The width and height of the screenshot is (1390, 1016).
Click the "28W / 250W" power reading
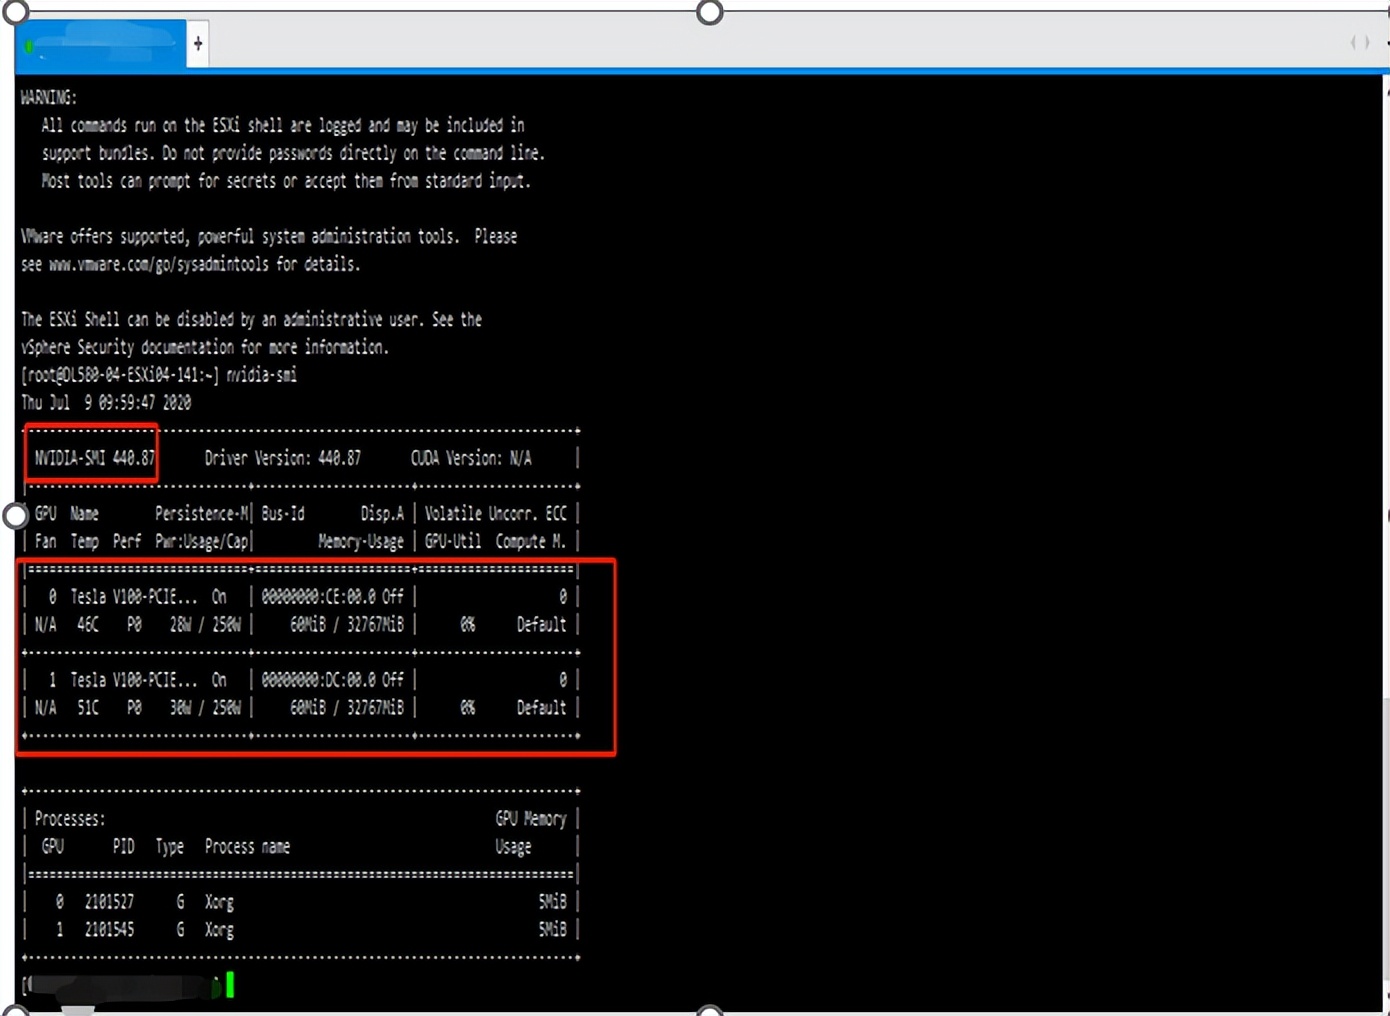click(205, 625)
